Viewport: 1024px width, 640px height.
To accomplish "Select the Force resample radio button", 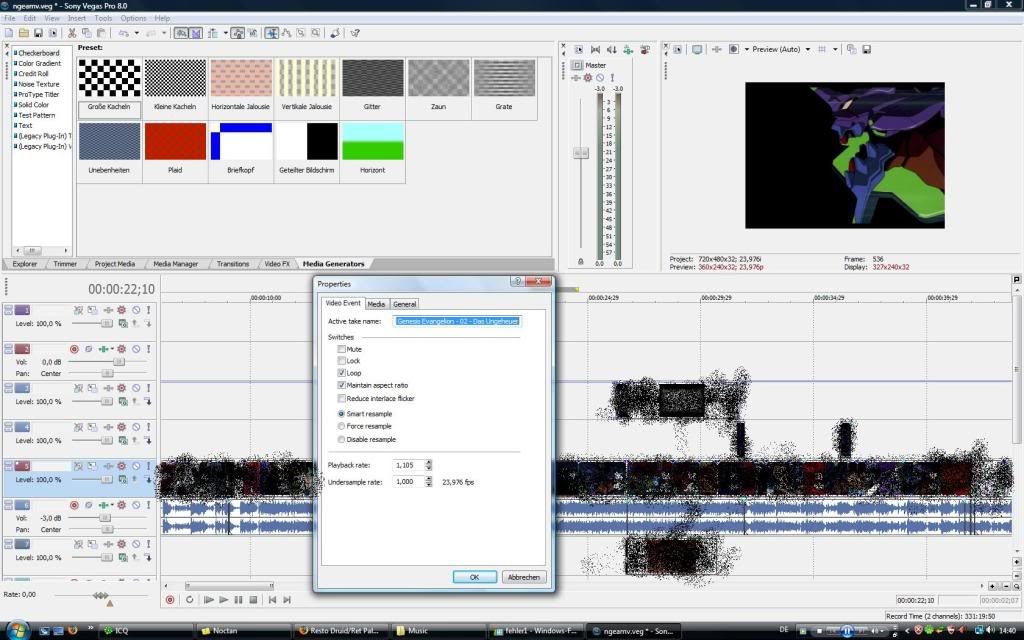I will click(341, 426).
